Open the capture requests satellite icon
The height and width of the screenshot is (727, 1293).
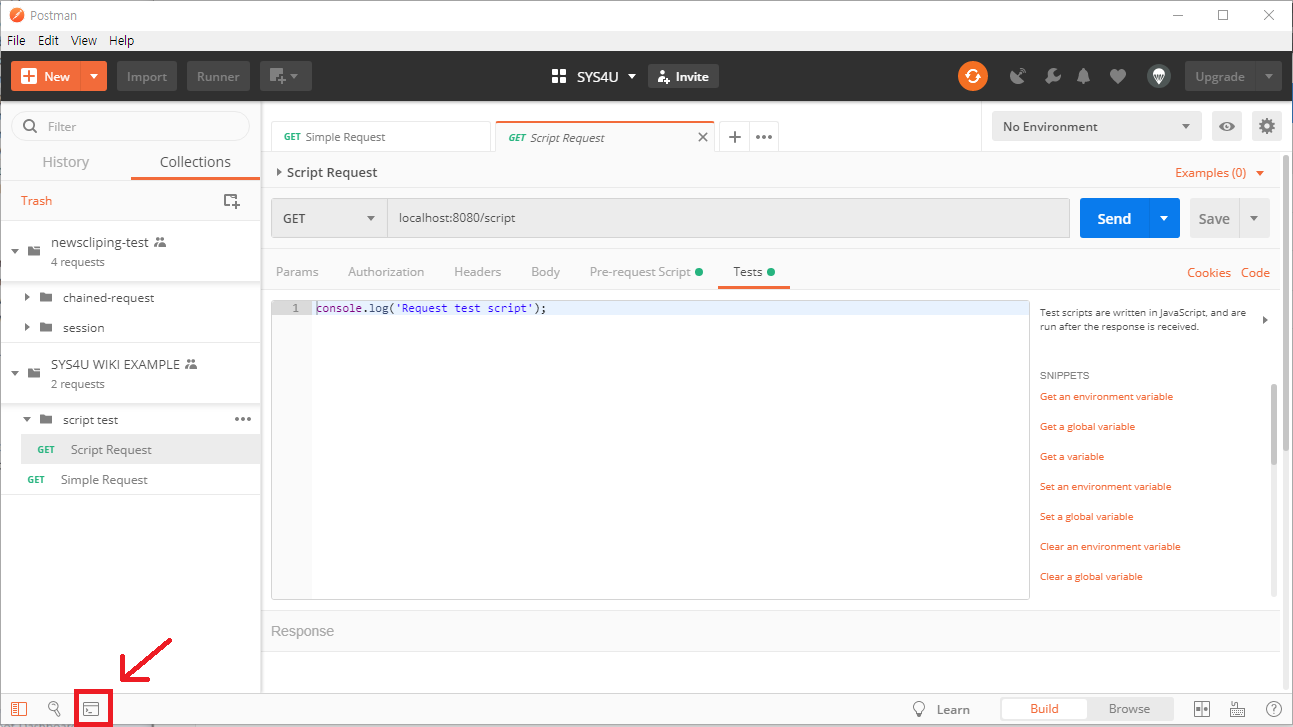pyautogui.click(x=1018, y=76)
